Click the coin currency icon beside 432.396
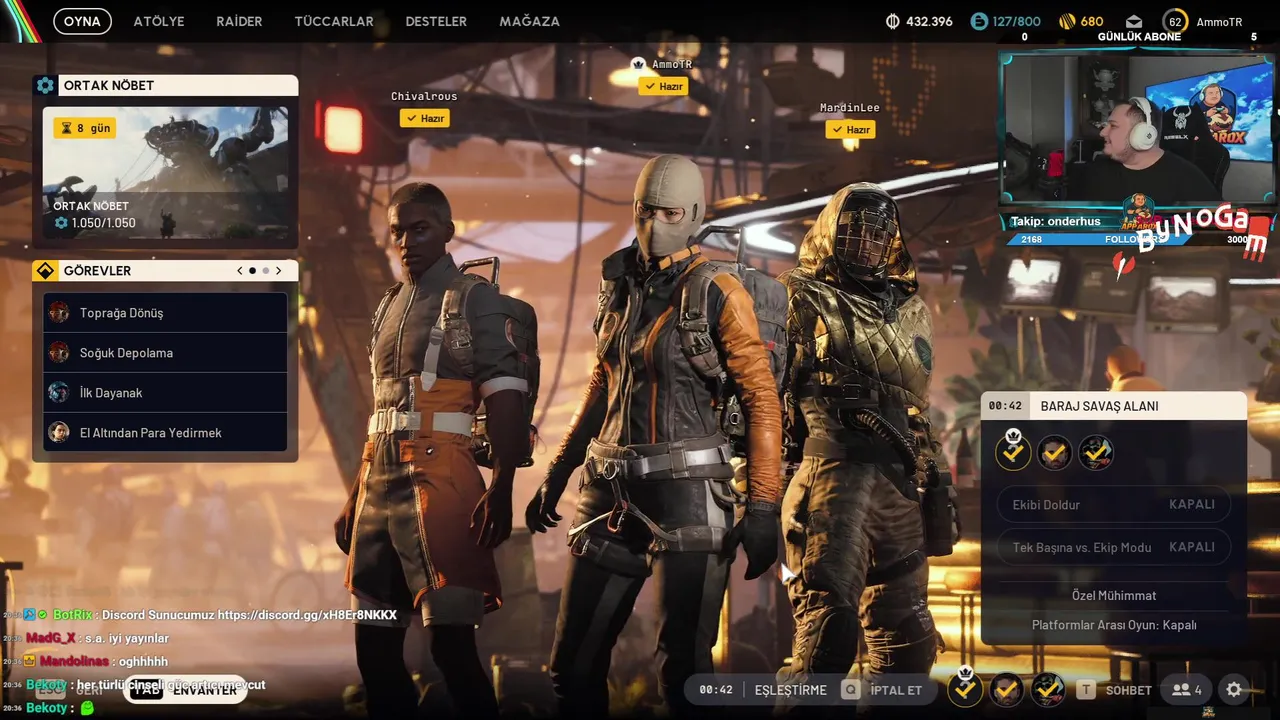The height and width of the screenshot is (720, 1280). pos(893,21)
